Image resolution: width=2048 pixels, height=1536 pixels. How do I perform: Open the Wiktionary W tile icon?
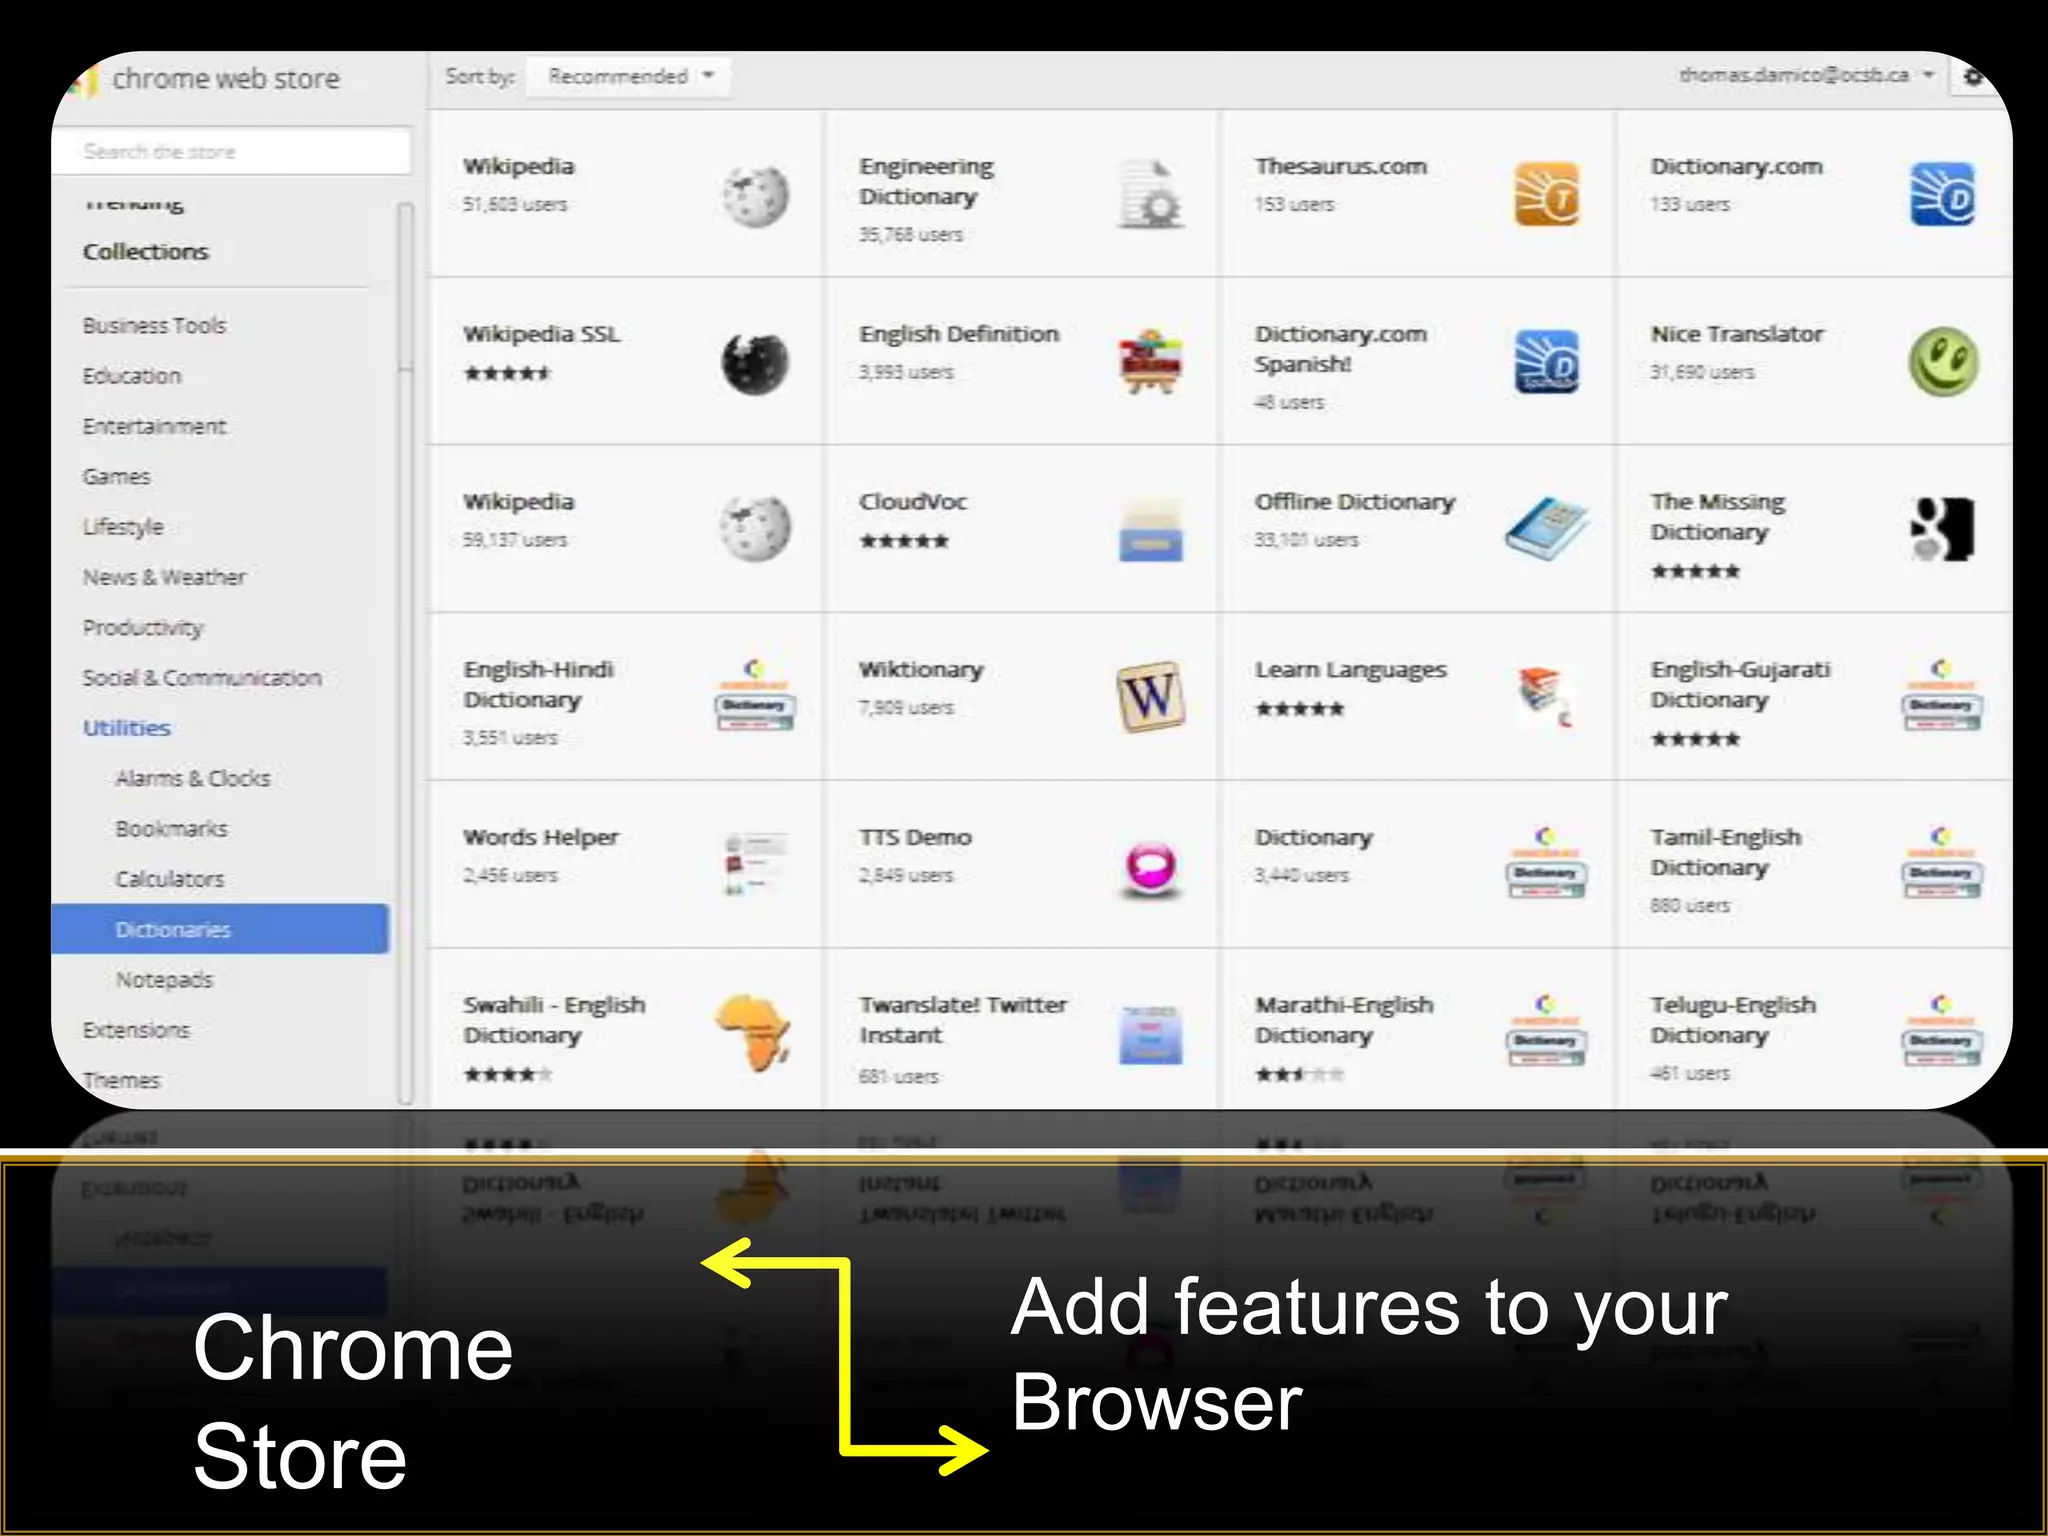[1150, 697]
